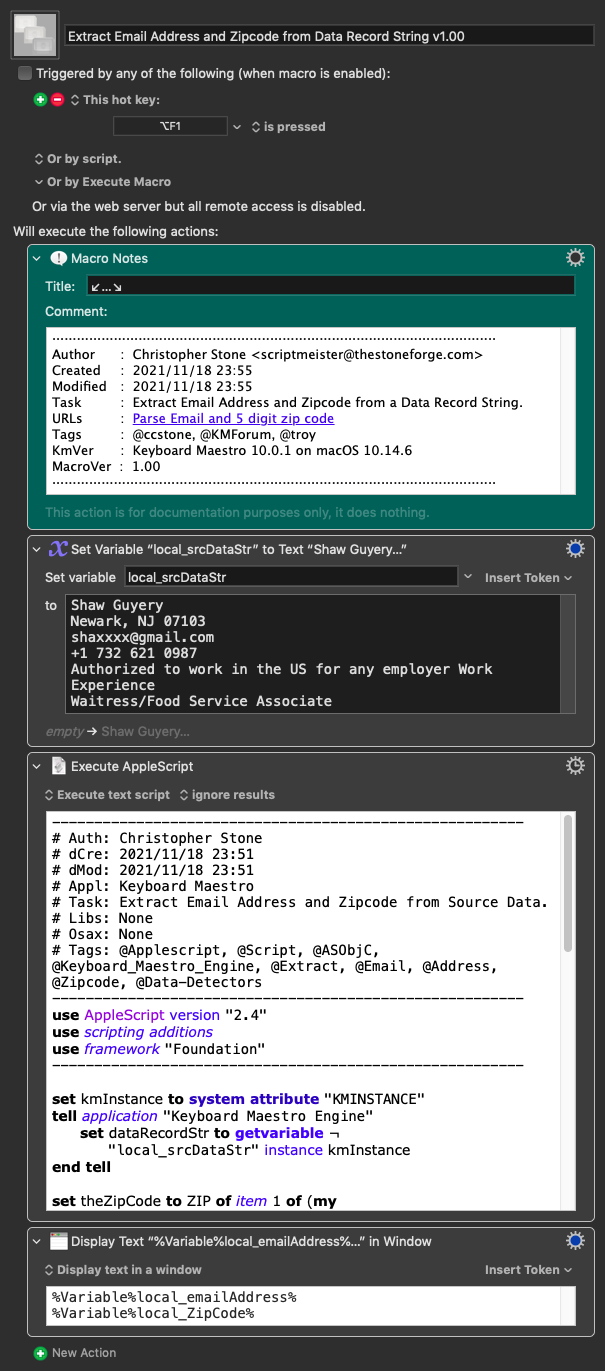Click the Display Text window icon
Viewport: 605px width, 1371px height.
pyautogui.click(x=58, y=1241)
